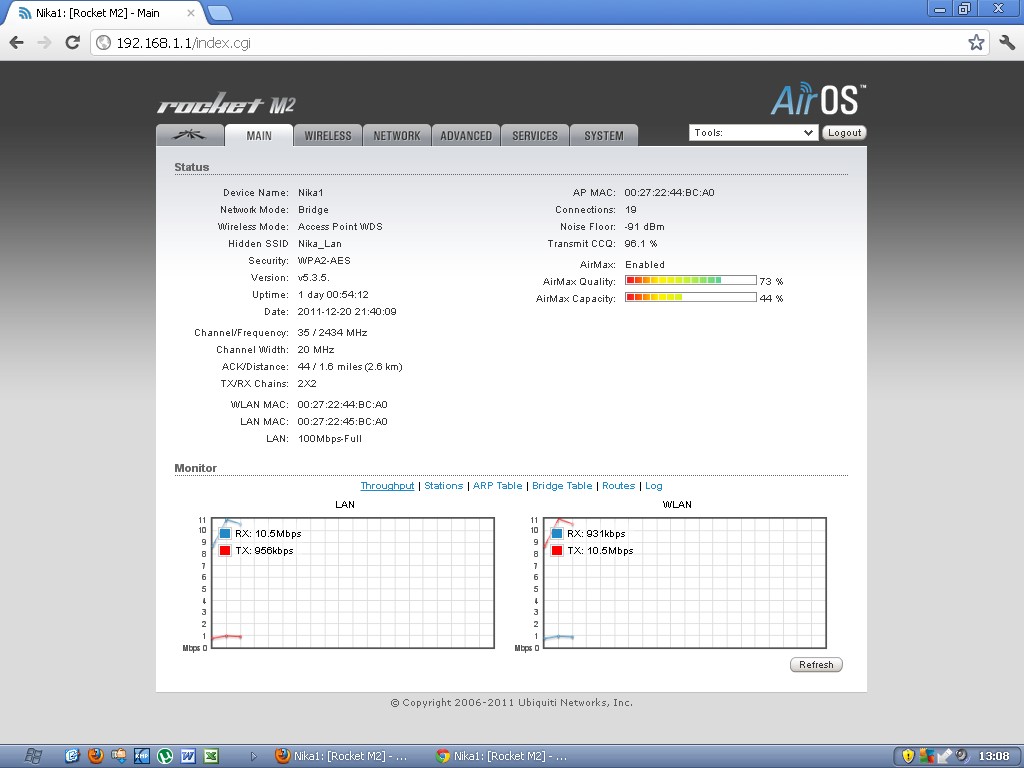Close the Nika1 Rocket M2 browser tab
Image resolution: width=1024 pixels, height=768 pixels.
coord(191,13)
